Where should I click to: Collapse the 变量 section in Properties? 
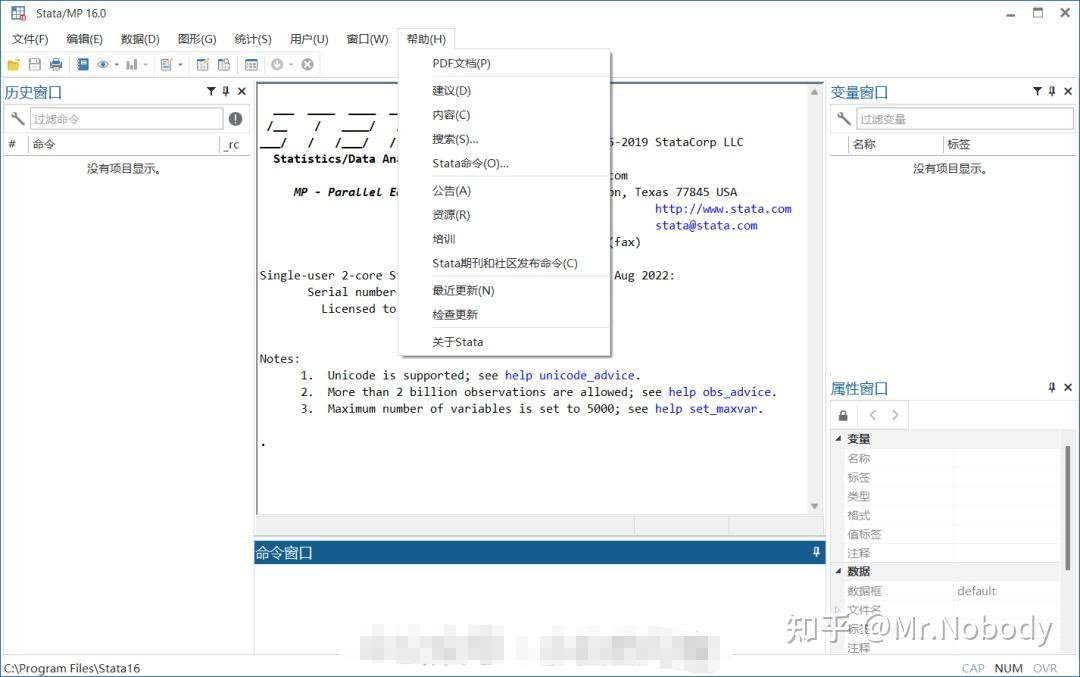838,438
